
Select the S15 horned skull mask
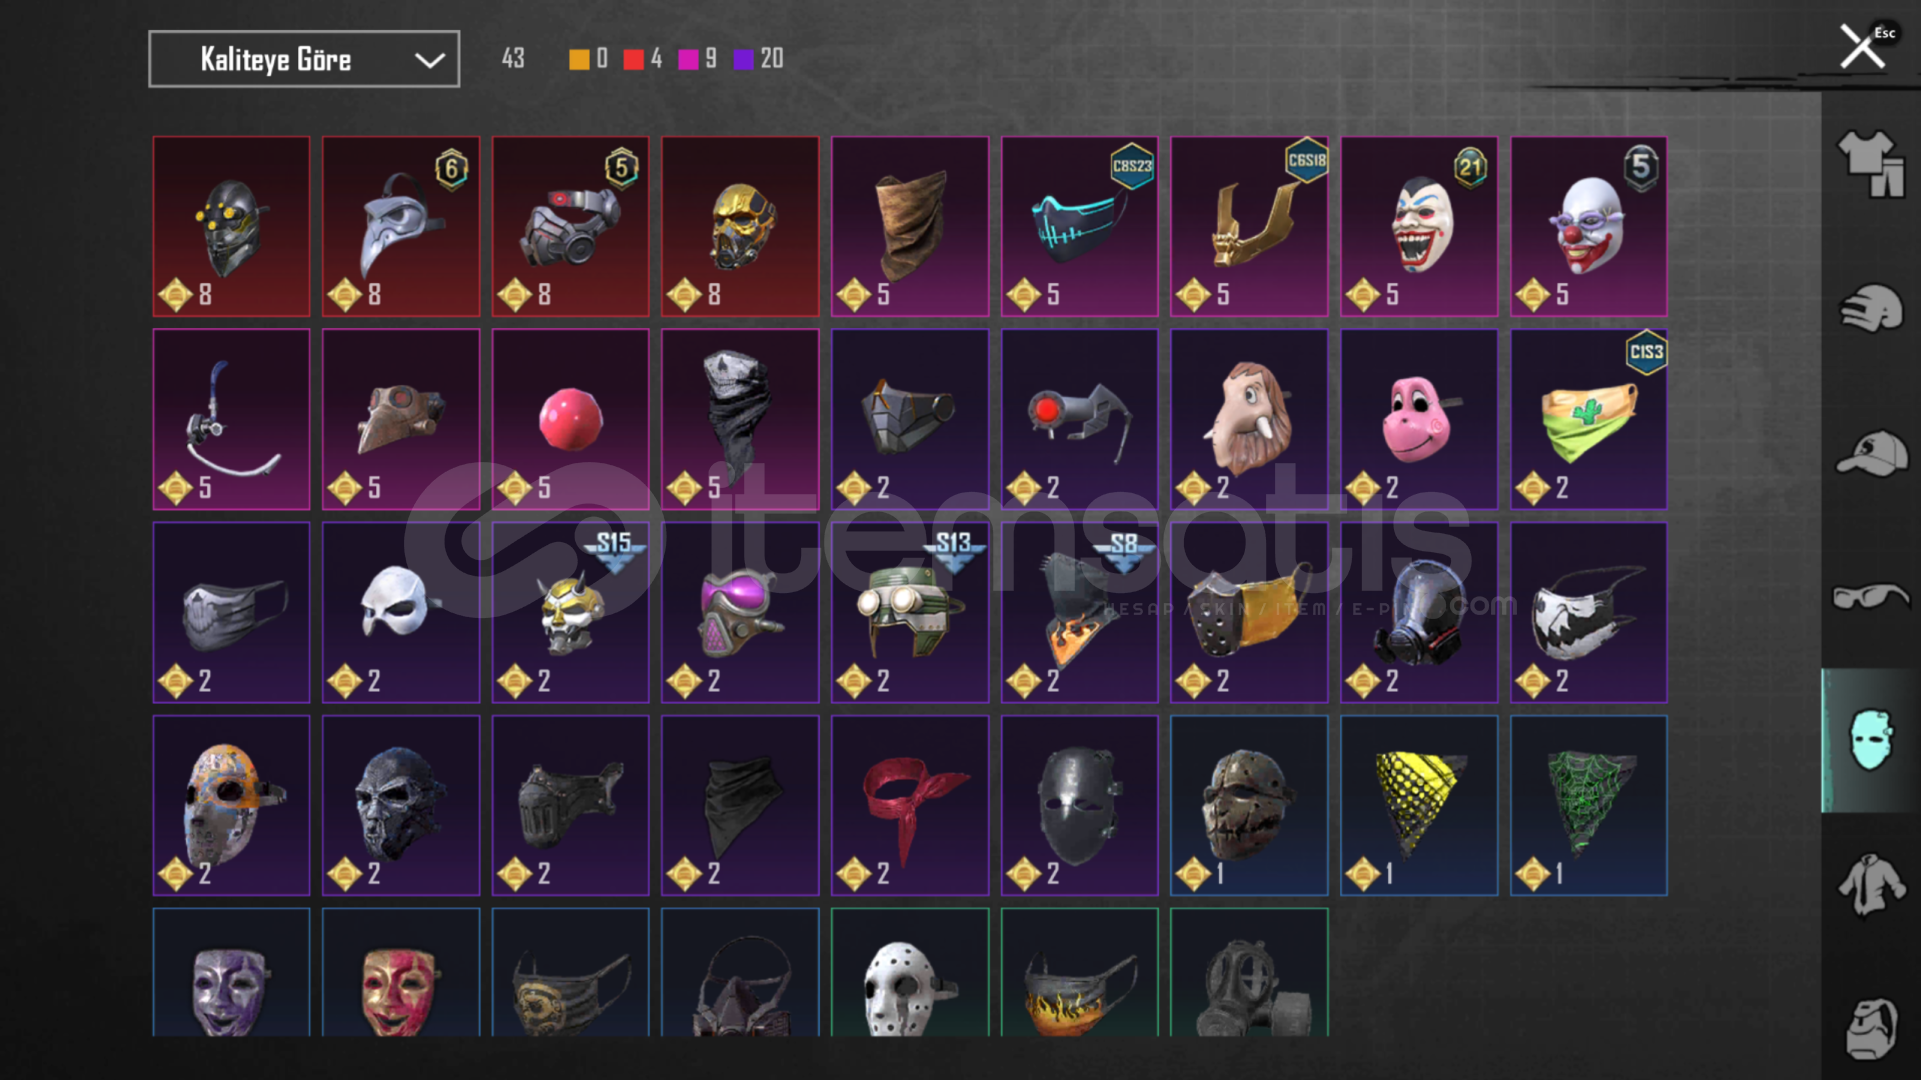(x=570, y=613)
